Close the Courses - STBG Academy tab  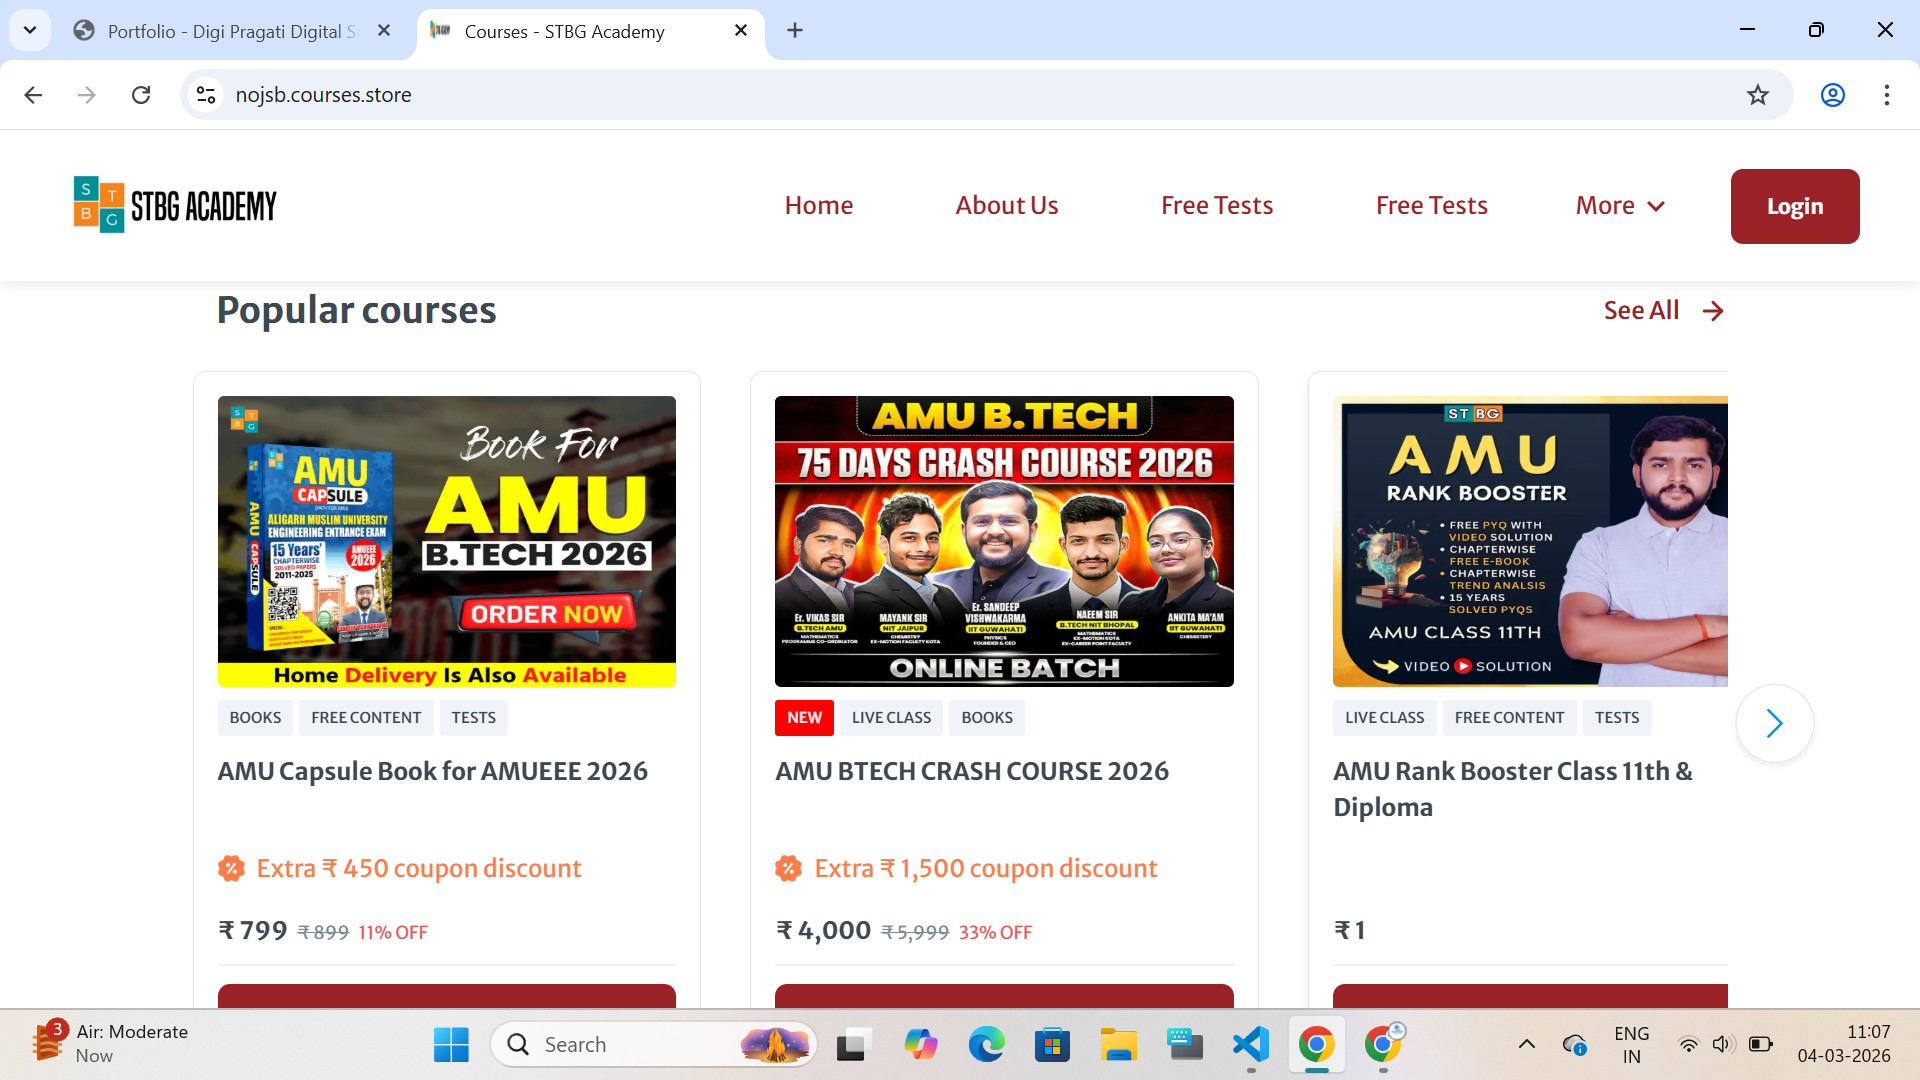[741, 30]
